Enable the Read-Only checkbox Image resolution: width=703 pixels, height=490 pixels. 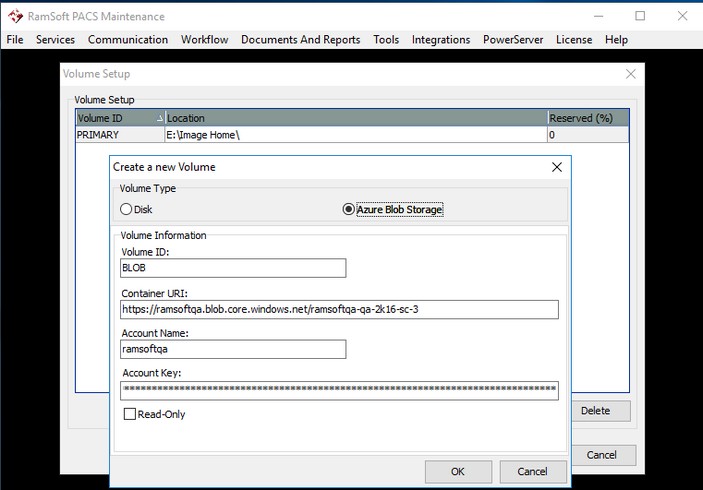click(129, 414)
